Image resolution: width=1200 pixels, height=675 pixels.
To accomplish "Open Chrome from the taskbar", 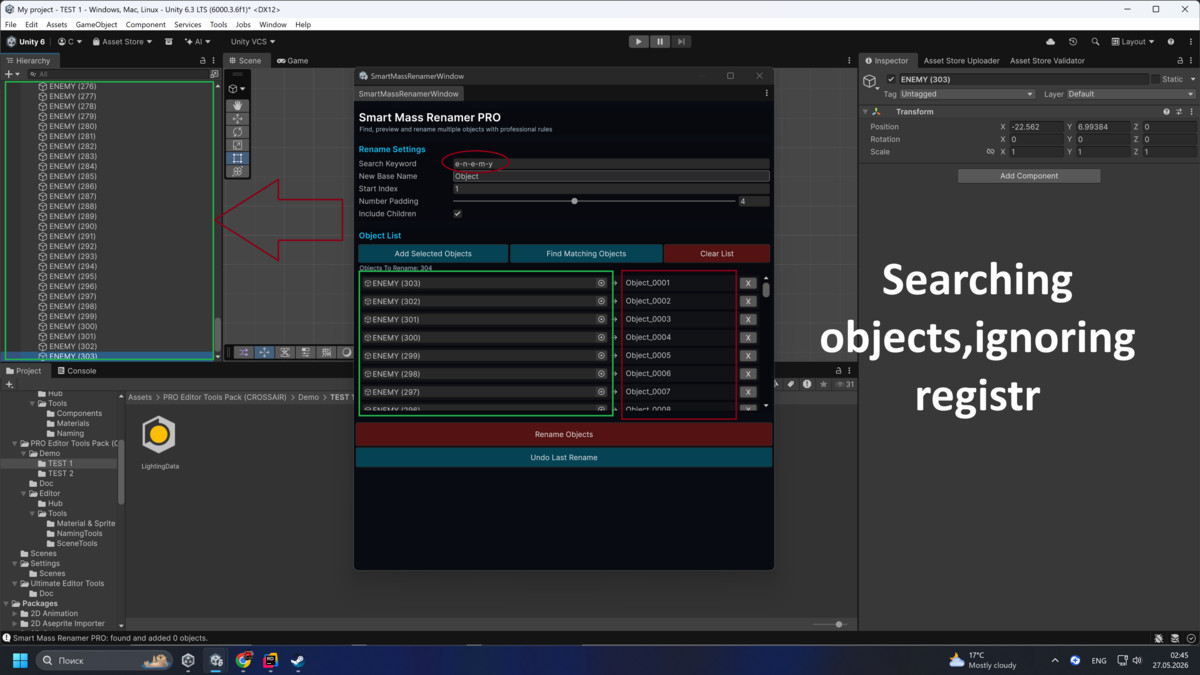I will point(244,661).
